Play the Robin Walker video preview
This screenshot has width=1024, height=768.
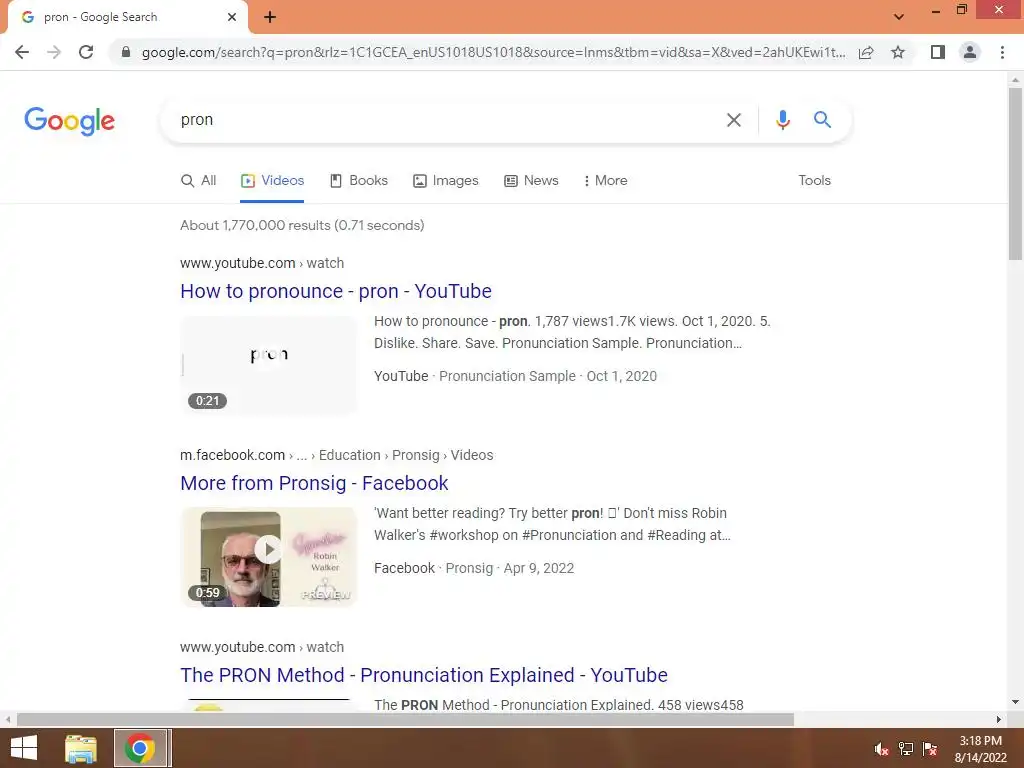coord(268,557)
